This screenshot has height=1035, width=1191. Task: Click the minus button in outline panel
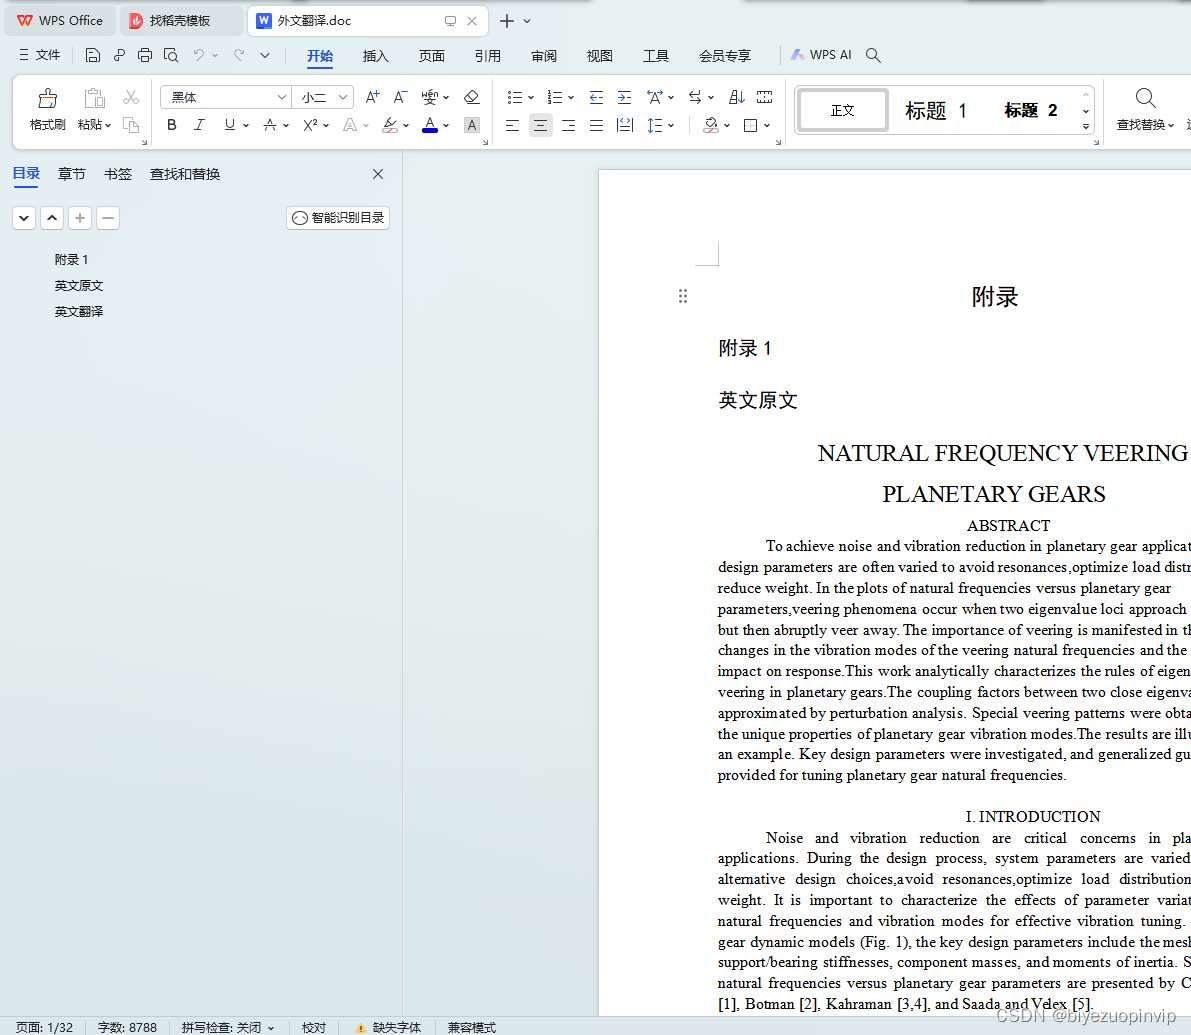coord(108,218)
